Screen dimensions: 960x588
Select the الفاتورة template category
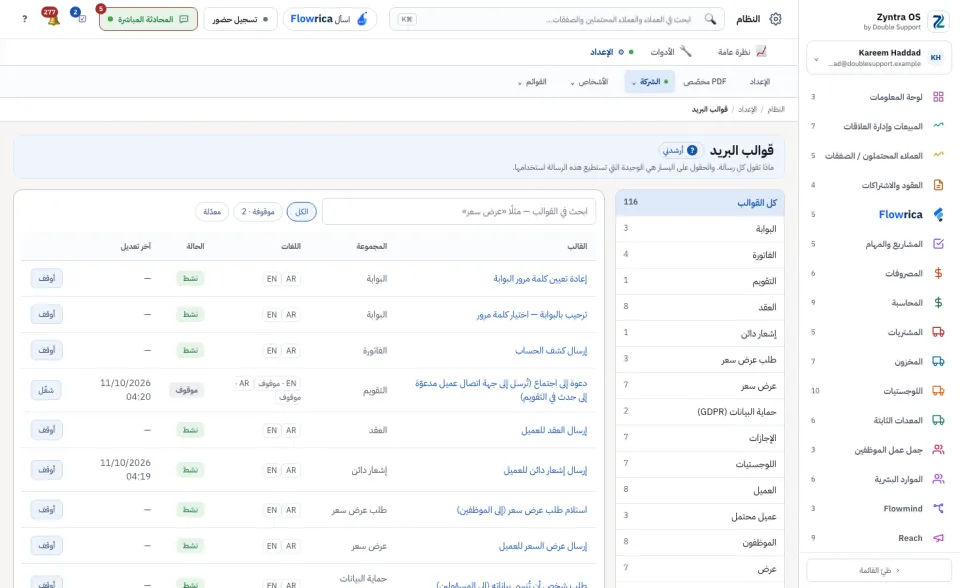tap(700, 255)
